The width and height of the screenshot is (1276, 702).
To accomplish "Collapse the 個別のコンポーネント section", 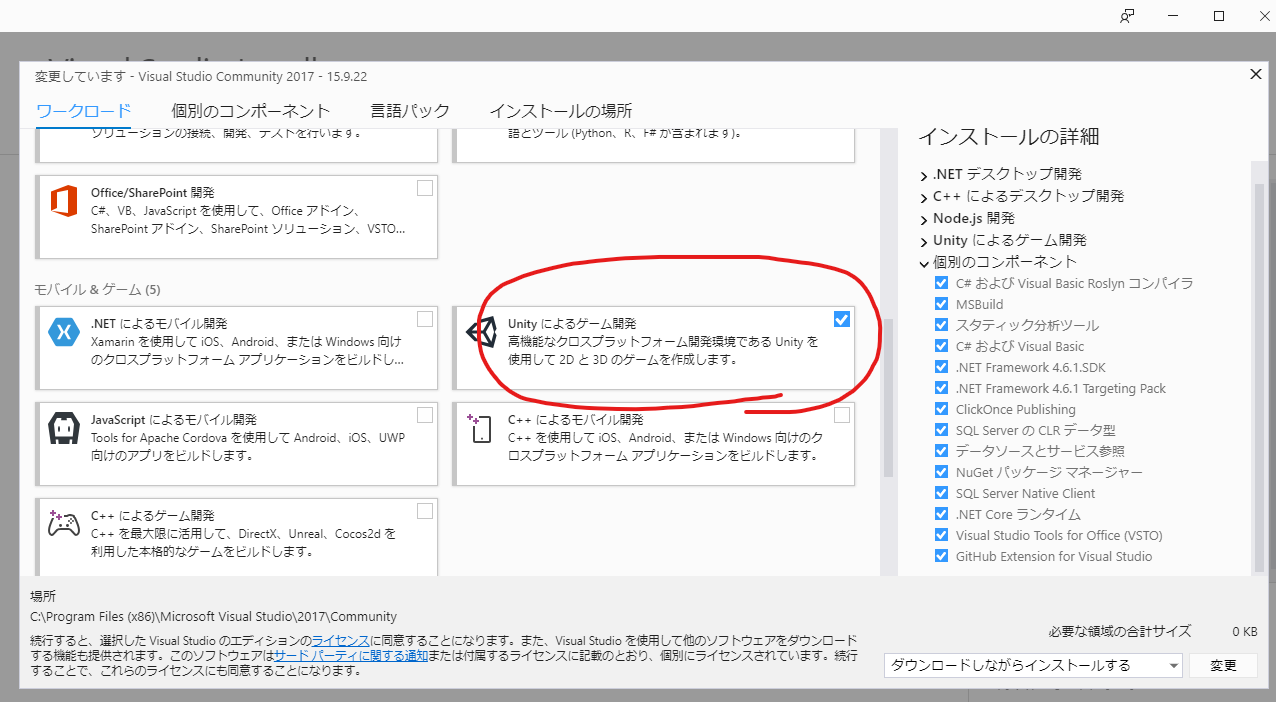I will pos(923,263).
